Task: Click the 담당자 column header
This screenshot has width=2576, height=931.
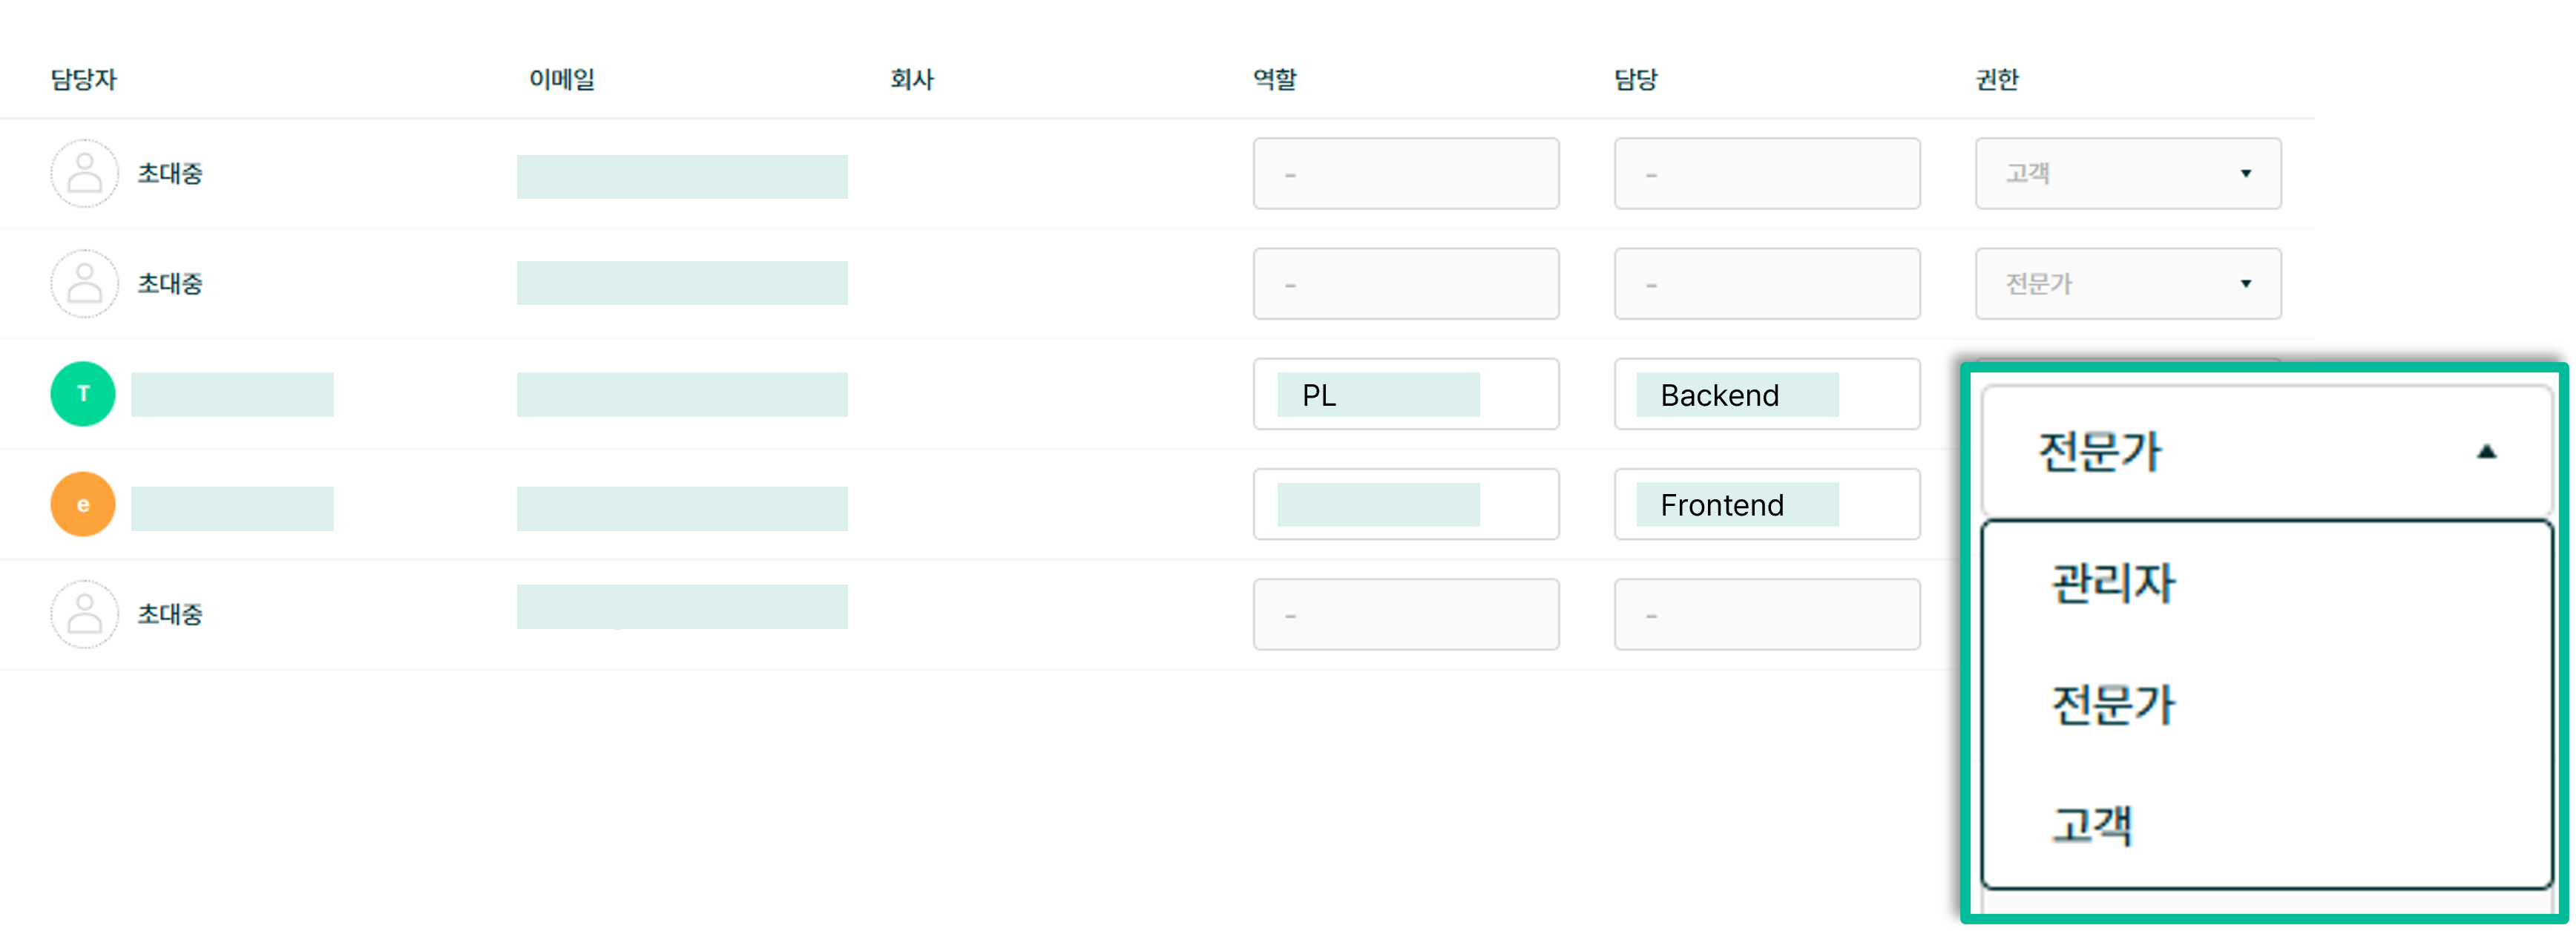Action: 83,79
